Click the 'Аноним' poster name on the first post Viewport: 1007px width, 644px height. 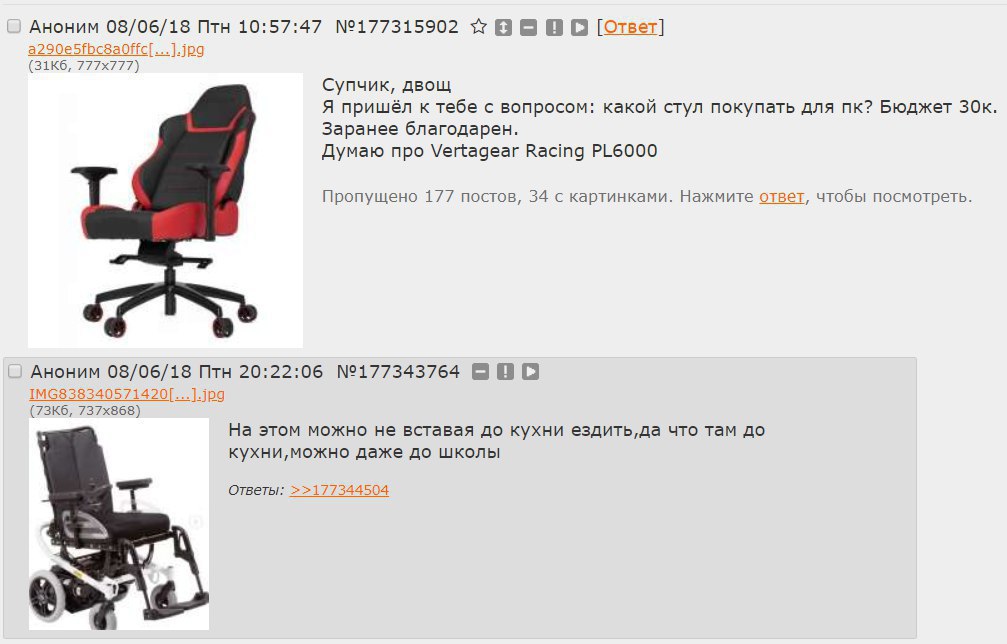[64, 27]
